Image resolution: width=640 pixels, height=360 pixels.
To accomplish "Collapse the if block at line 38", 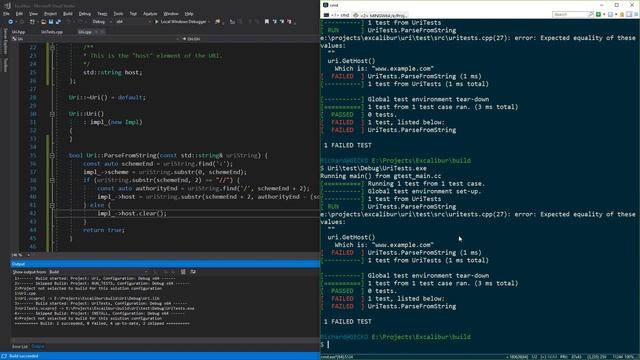I will click(x=52, y=180).
